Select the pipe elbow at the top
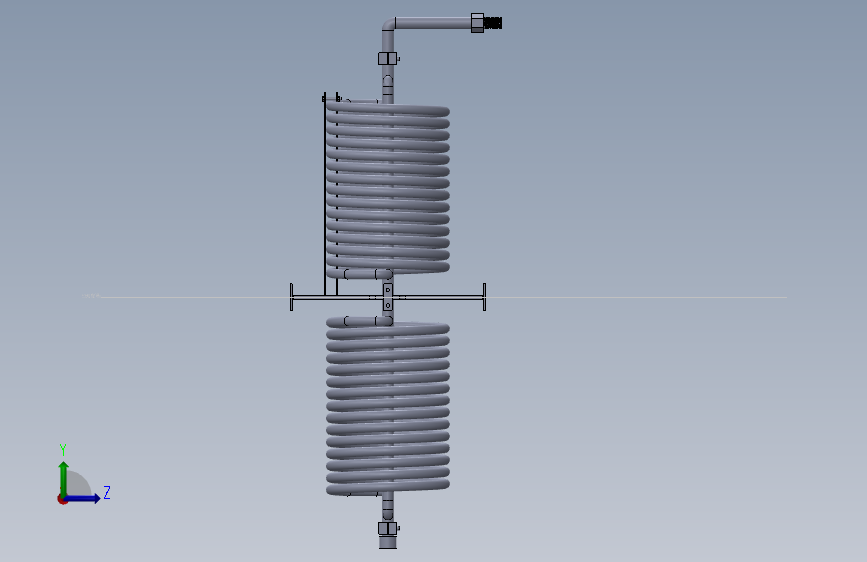 click(388, 25)
